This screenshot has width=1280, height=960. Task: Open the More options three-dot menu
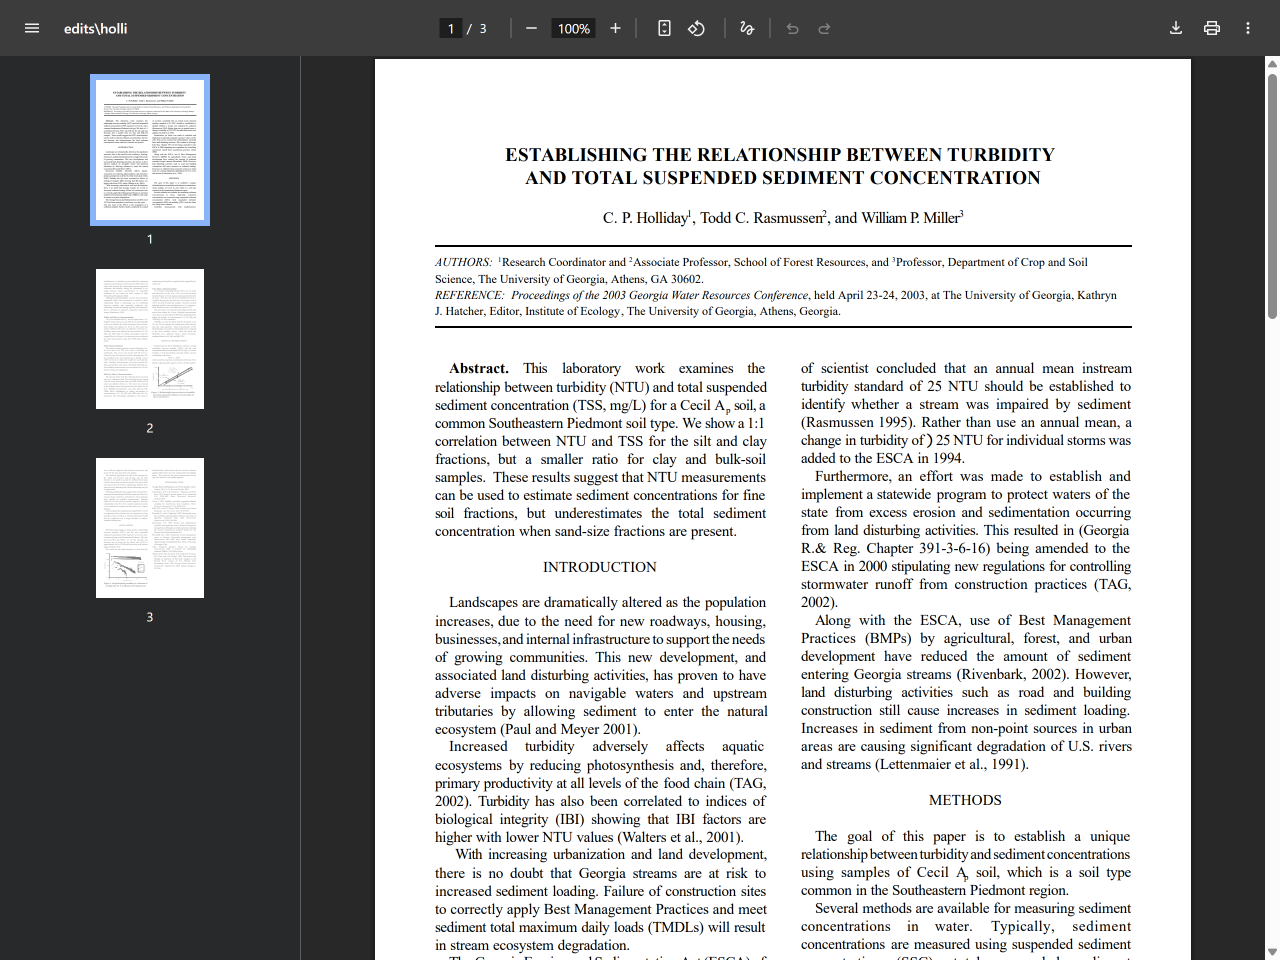(x=1247, y=28)
